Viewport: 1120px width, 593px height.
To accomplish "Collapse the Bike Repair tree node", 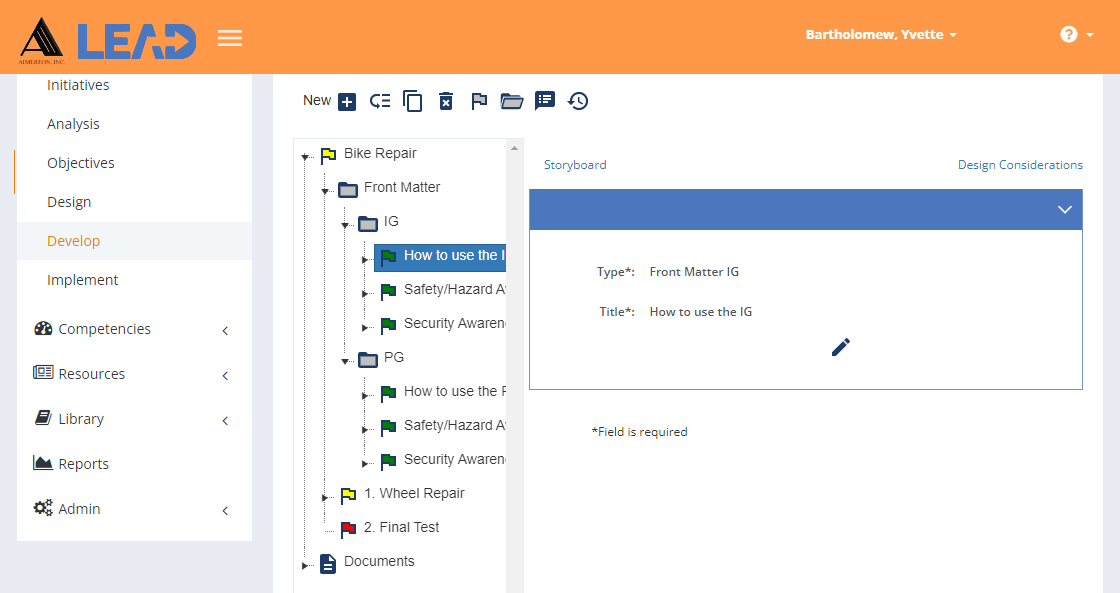I will point(305,156).
